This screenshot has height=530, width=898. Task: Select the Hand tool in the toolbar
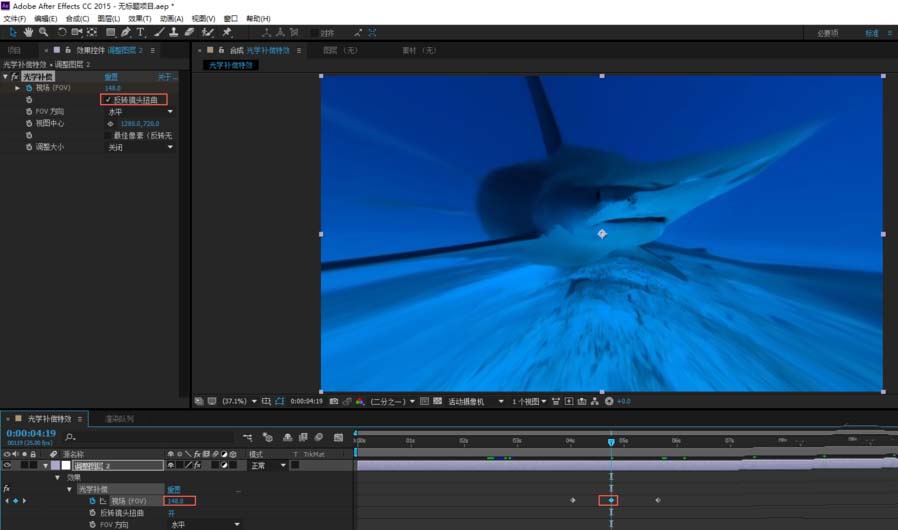pos(28,32)
